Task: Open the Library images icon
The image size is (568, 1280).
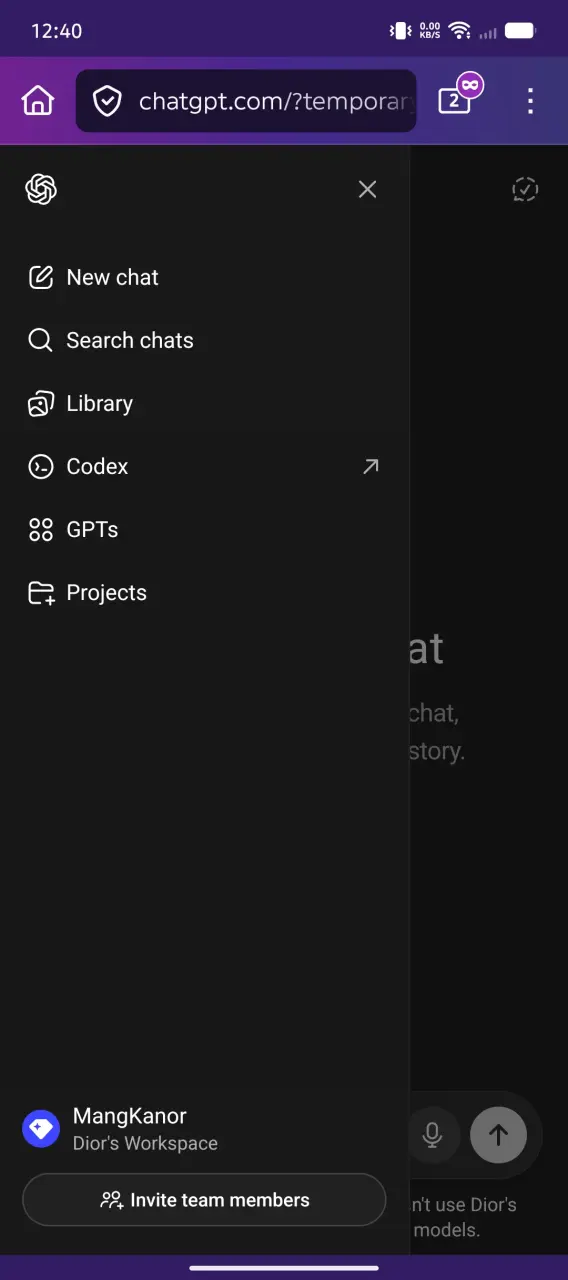Action: click(40, 403)
